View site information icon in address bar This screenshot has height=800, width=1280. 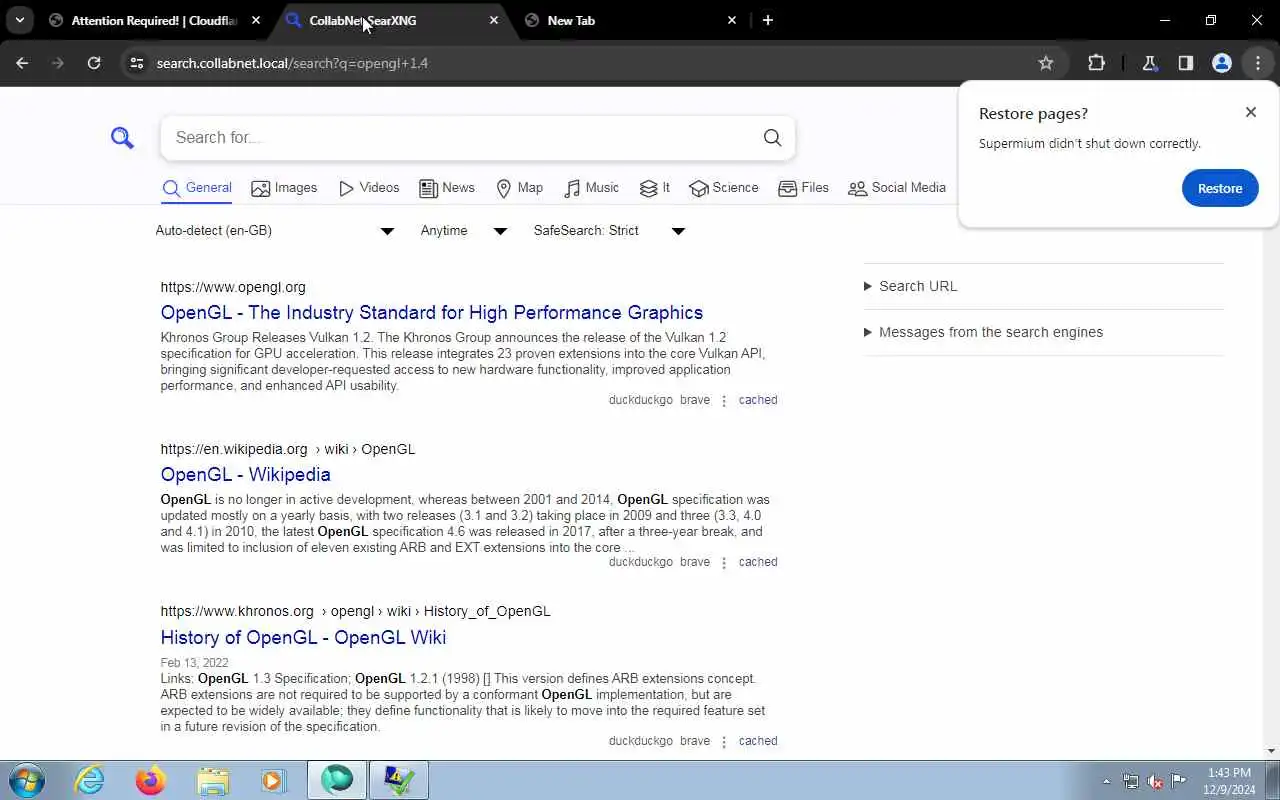coord(137,63)
